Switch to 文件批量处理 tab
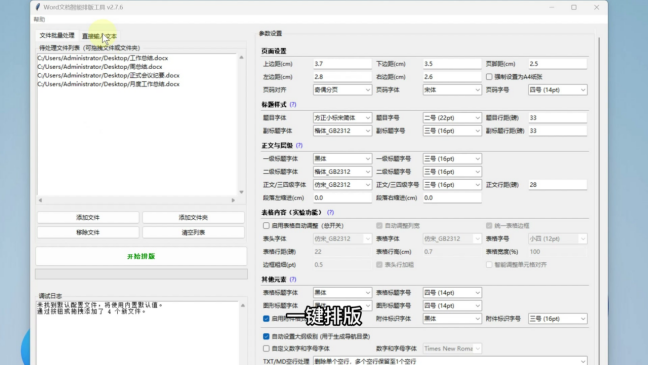 (57, 36)
